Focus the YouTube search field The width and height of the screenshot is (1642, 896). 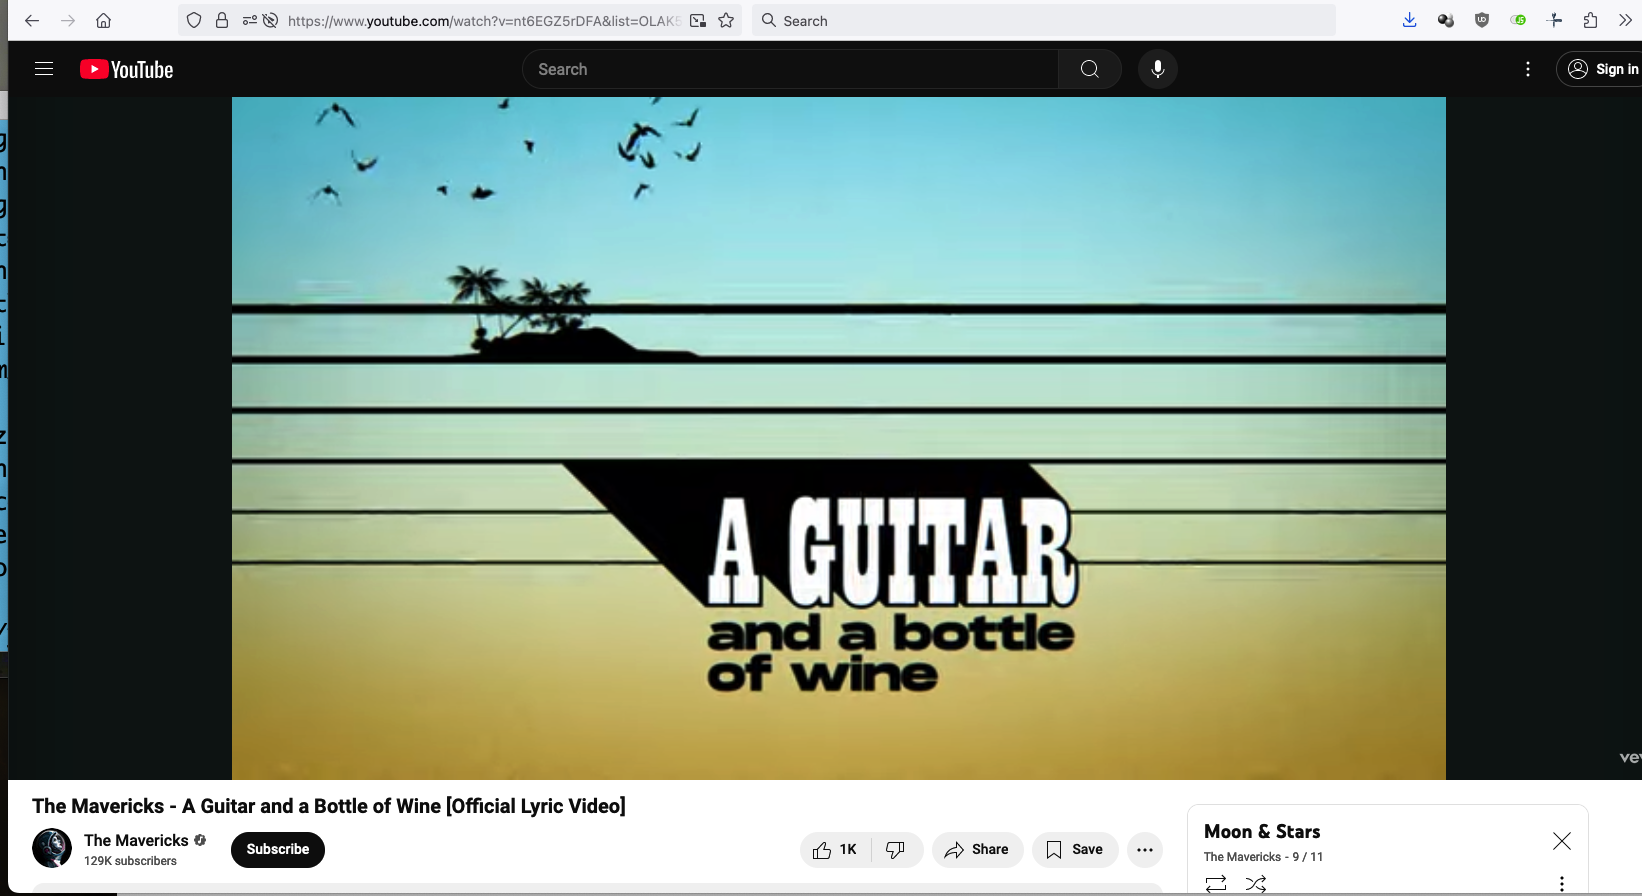(x=790, y=69)
